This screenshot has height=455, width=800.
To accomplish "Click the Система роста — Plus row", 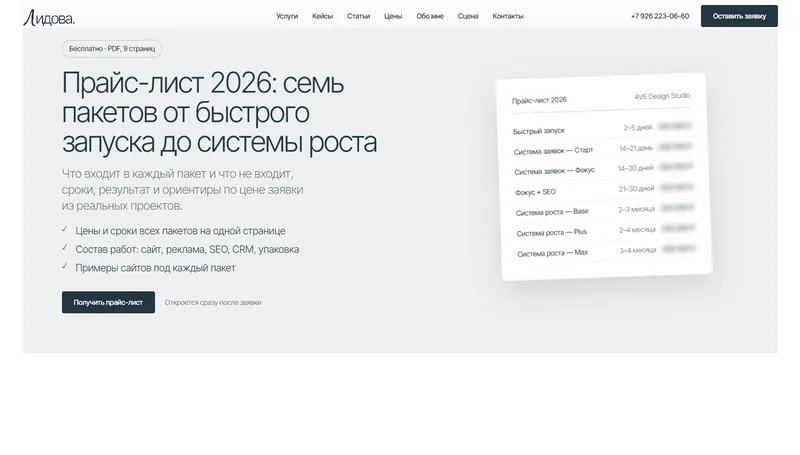I will pyautogui.click(x=606, y=231).
